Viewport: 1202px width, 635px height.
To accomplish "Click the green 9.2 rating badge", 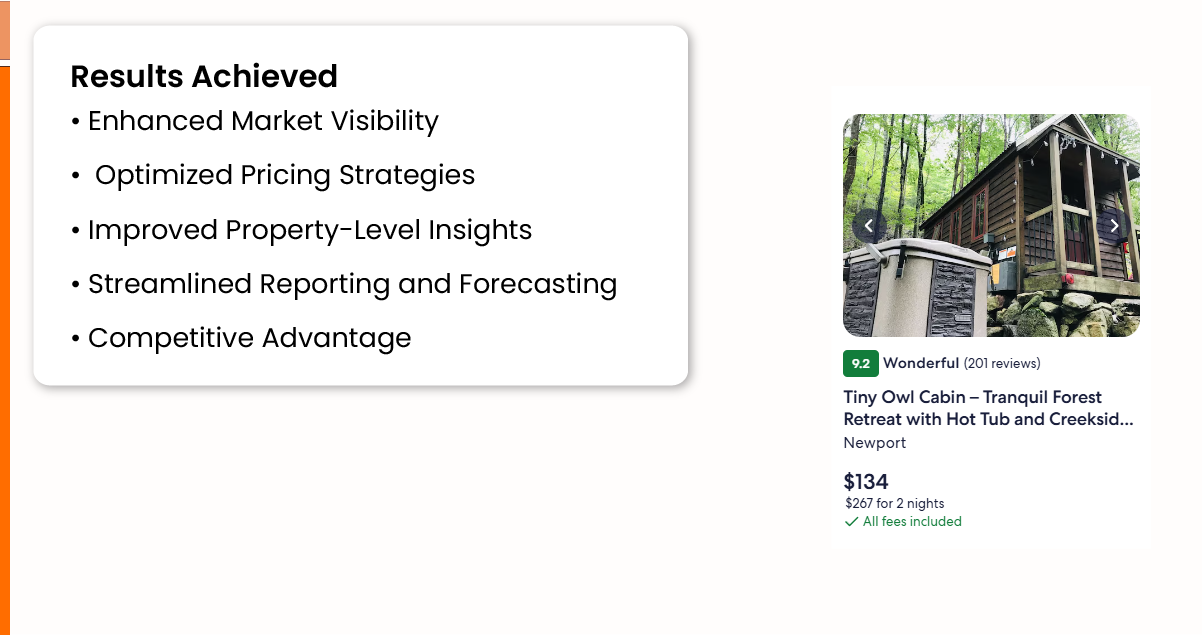I will (x=860, y=363).
